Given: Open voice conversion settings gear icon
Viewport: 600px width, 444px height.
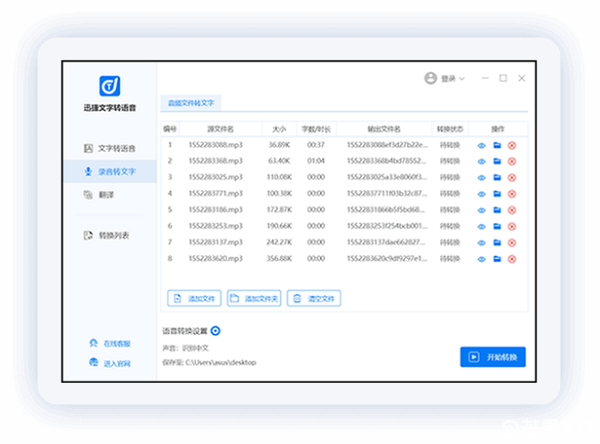Looking at the screenshot, I should pyautogui.click(x=215, y=331).
